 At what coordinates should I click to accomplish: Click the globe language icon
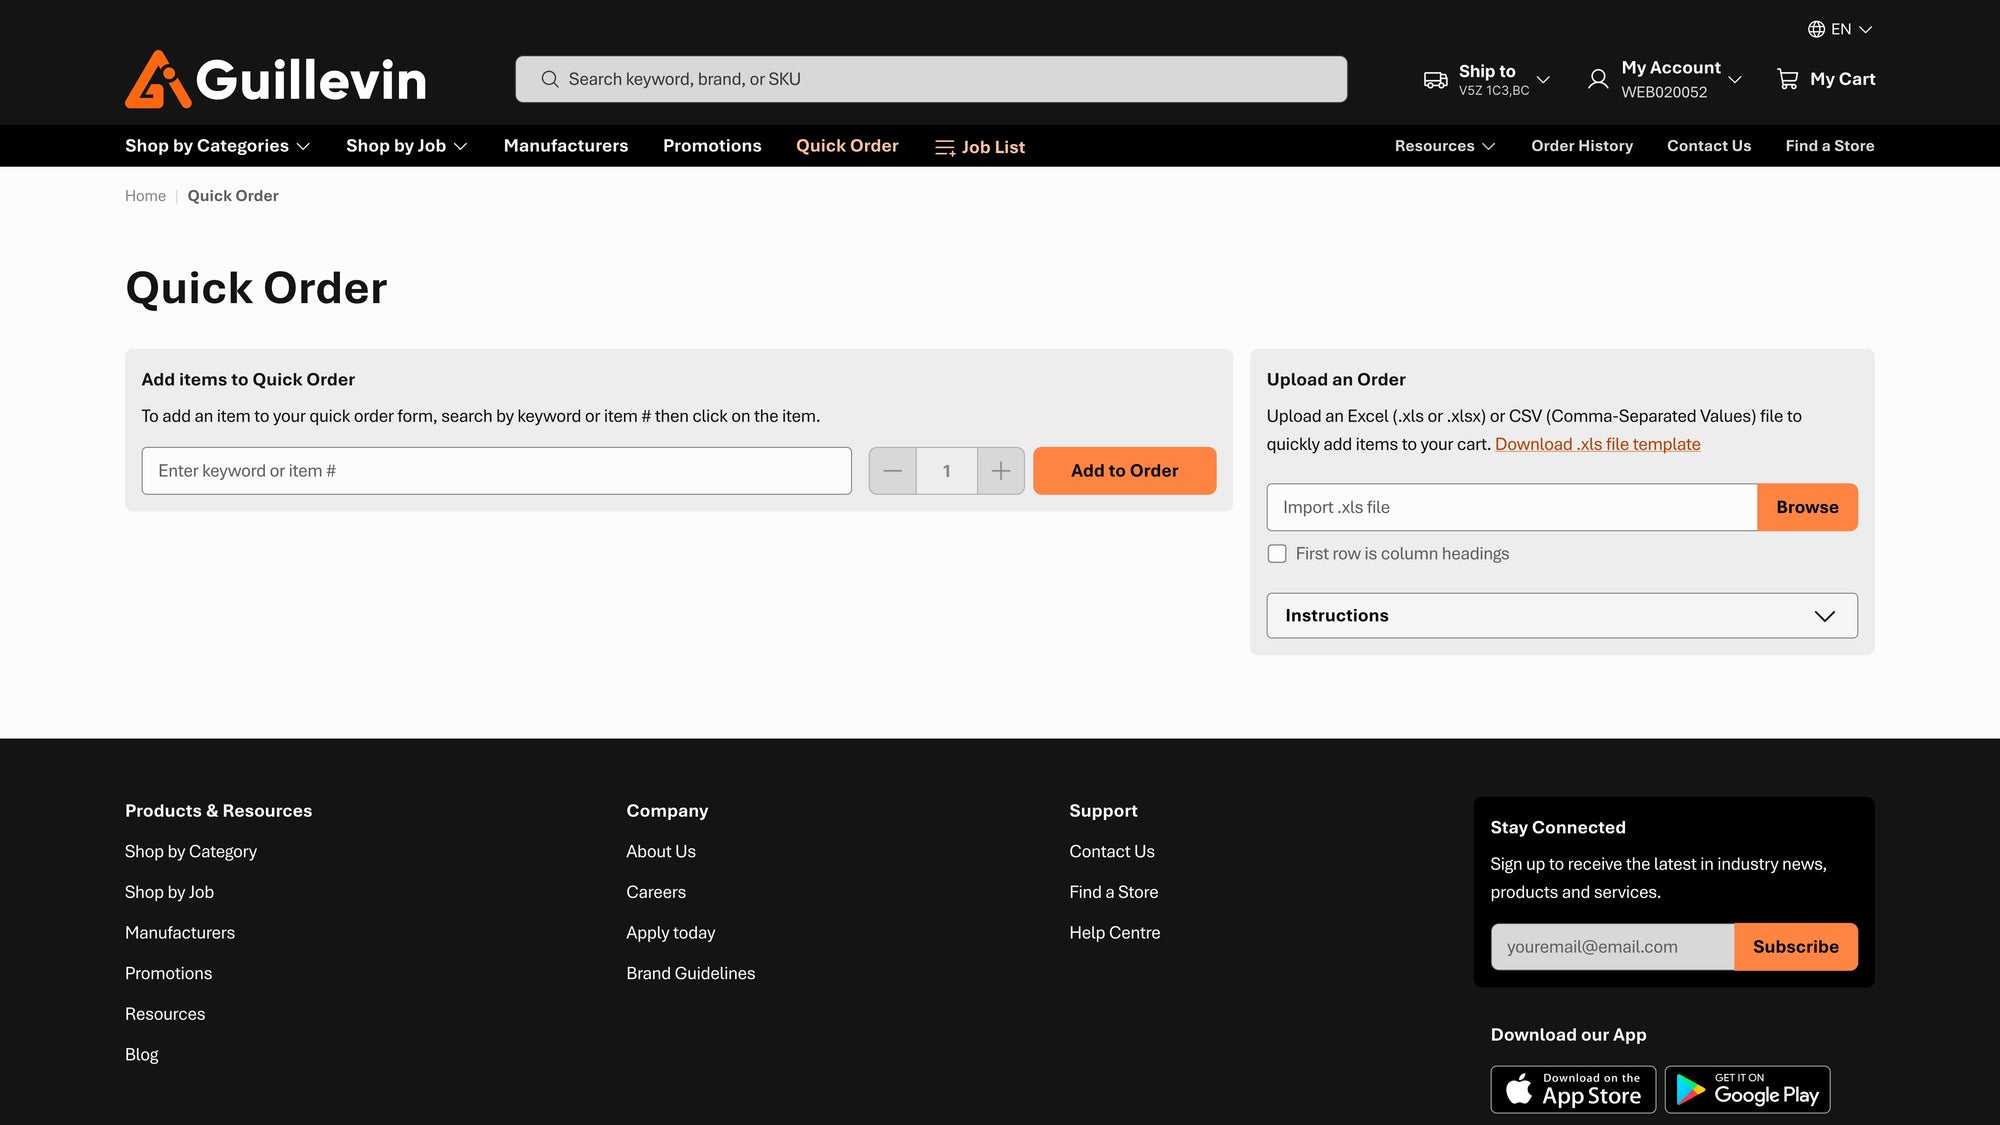pos(1816,29)
